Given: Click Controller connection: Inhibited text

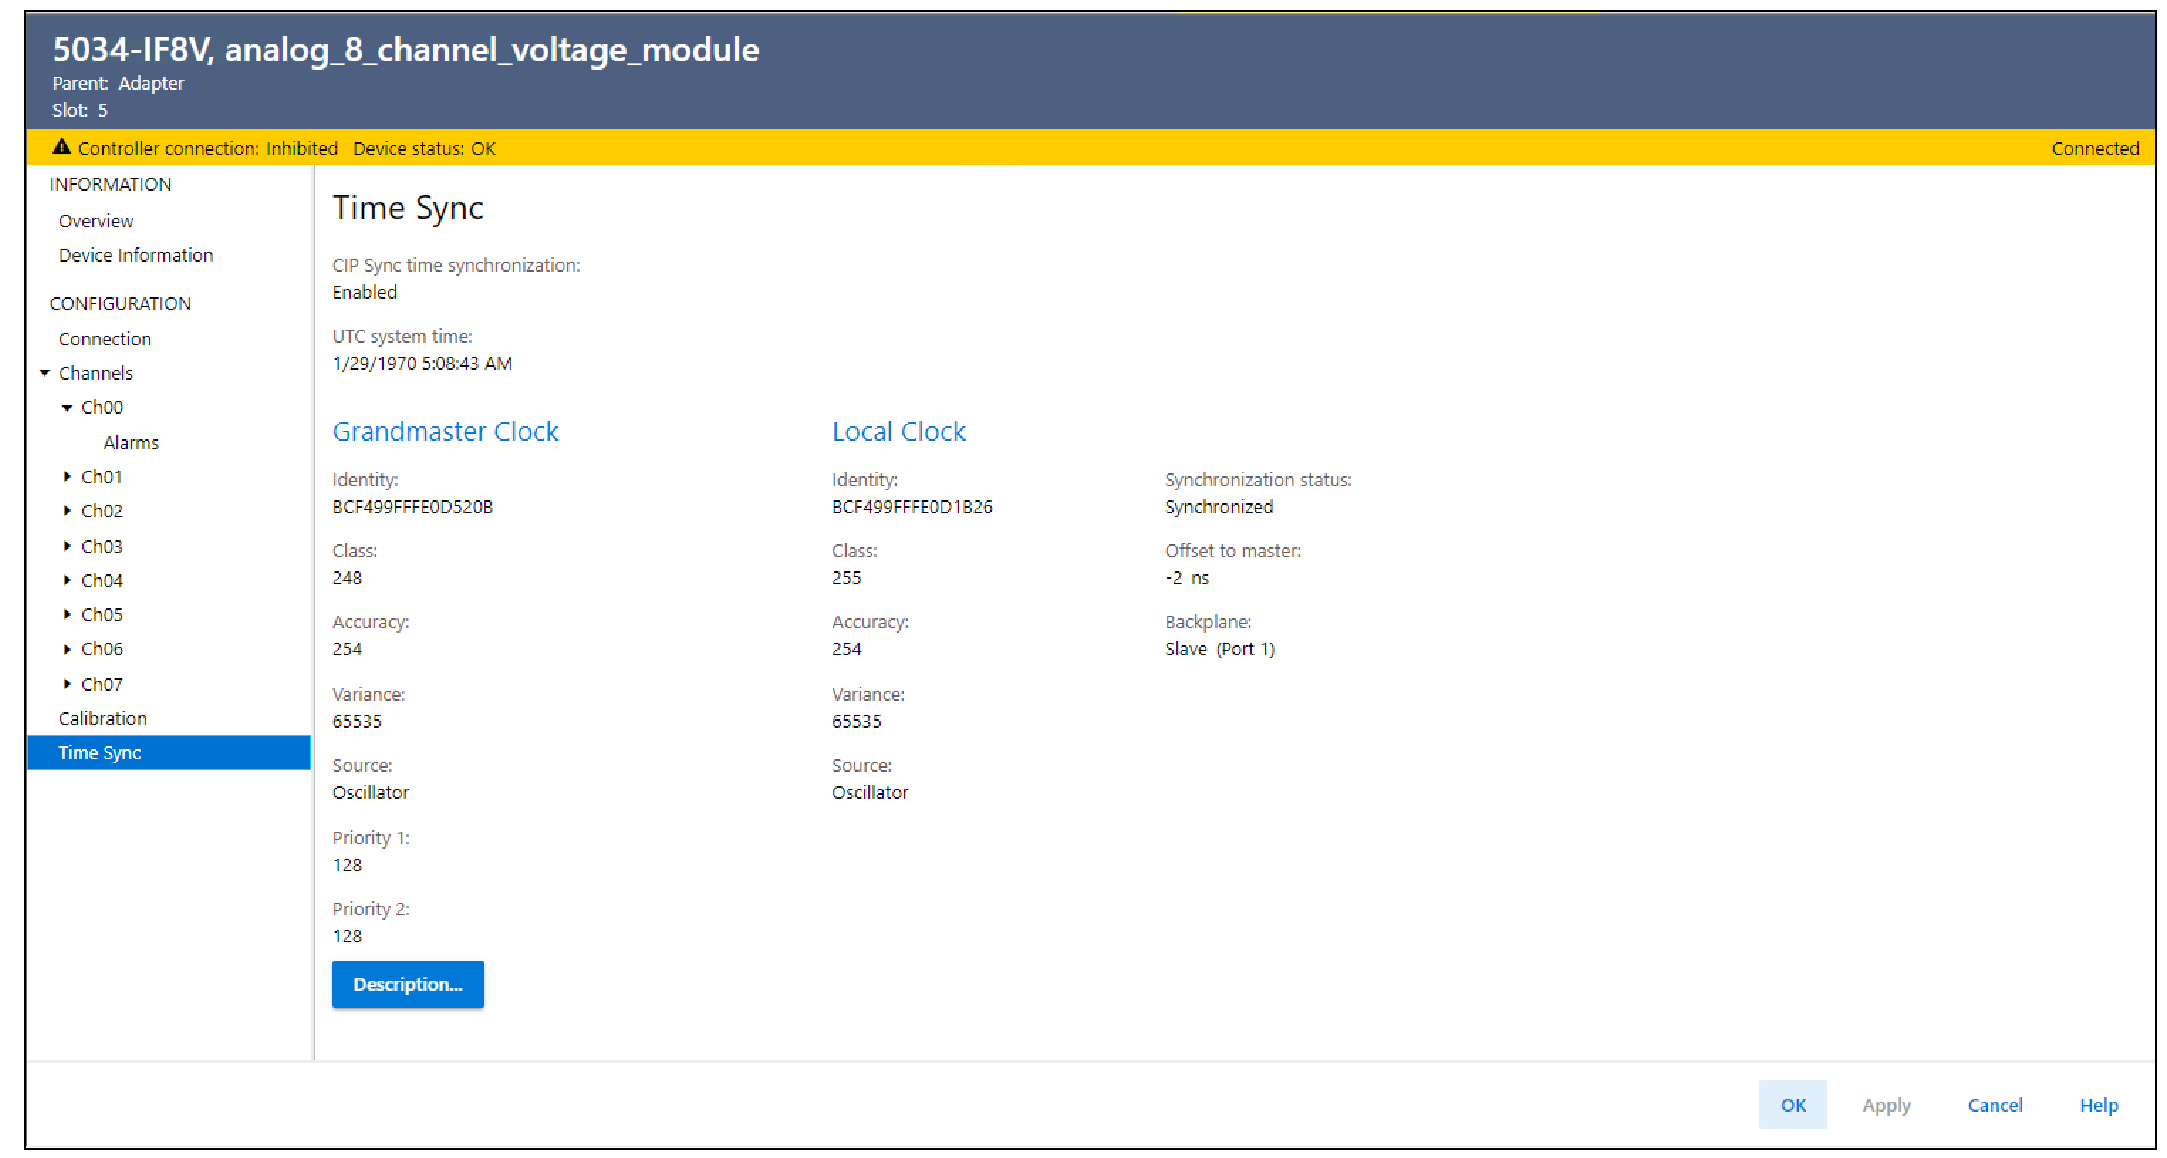Looking at the screenshot, I should (208, 148).
